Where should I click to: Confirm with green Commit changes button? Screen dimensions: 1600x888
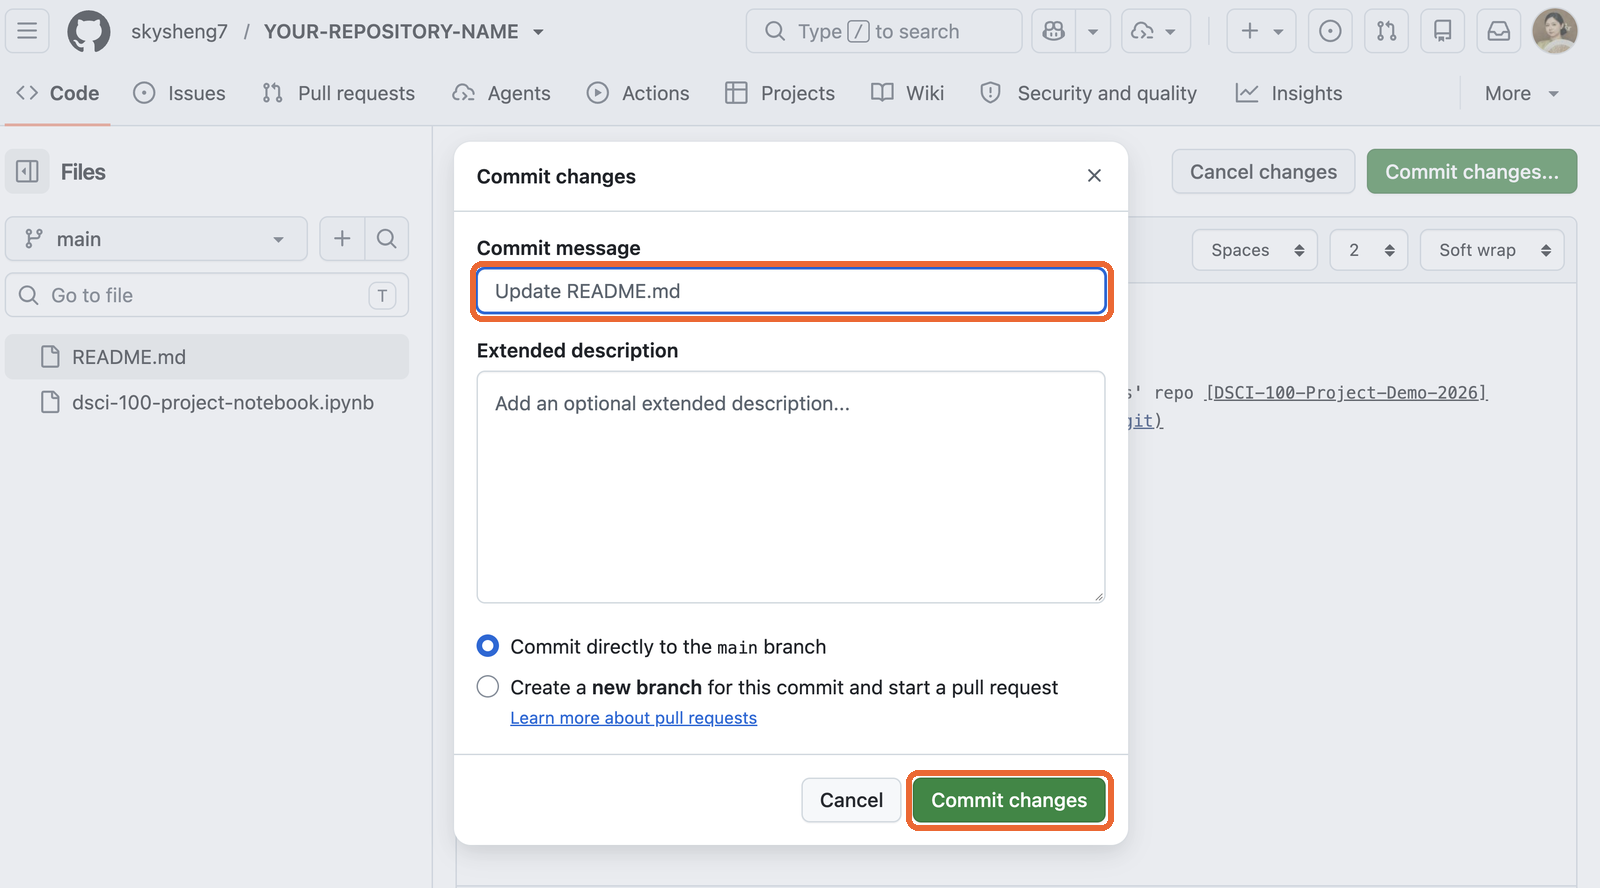pyautogui.click(x=1009, y=800)
